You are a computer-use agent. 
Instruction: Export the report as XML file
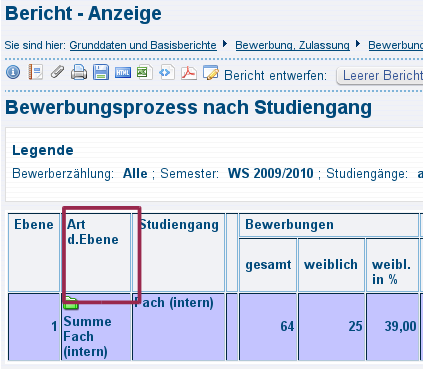(x=166, y=72)
